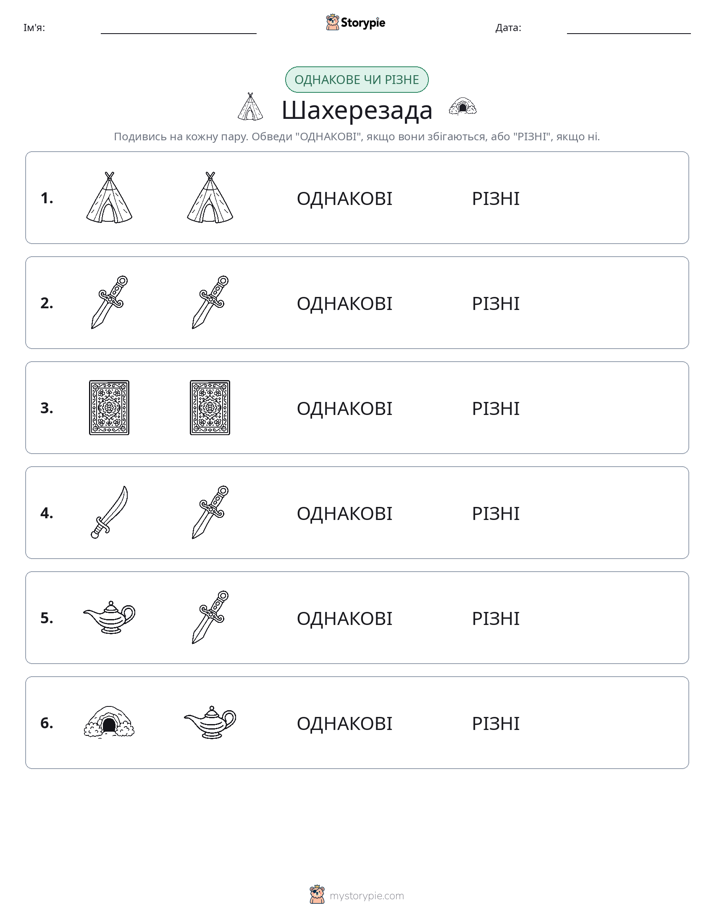Click the second dagger image in row 2
714x924 pixels.
pyautogui.click(x=210, y=302)
